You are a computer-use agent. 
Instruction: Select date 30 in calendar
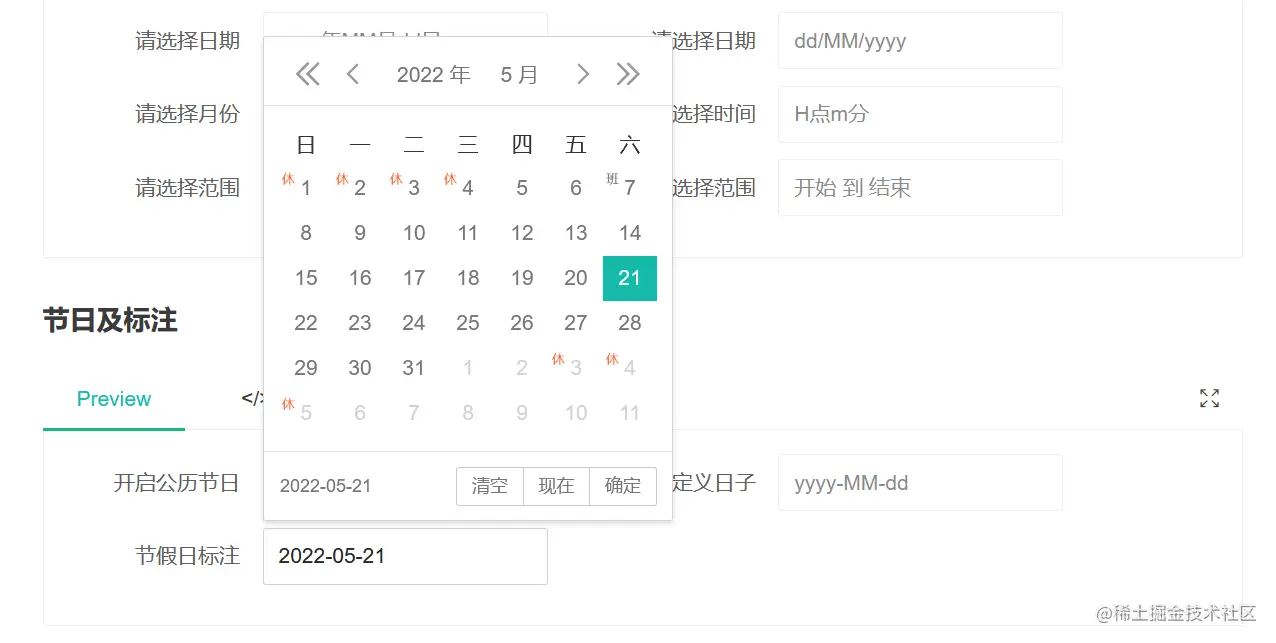[360, 368]
